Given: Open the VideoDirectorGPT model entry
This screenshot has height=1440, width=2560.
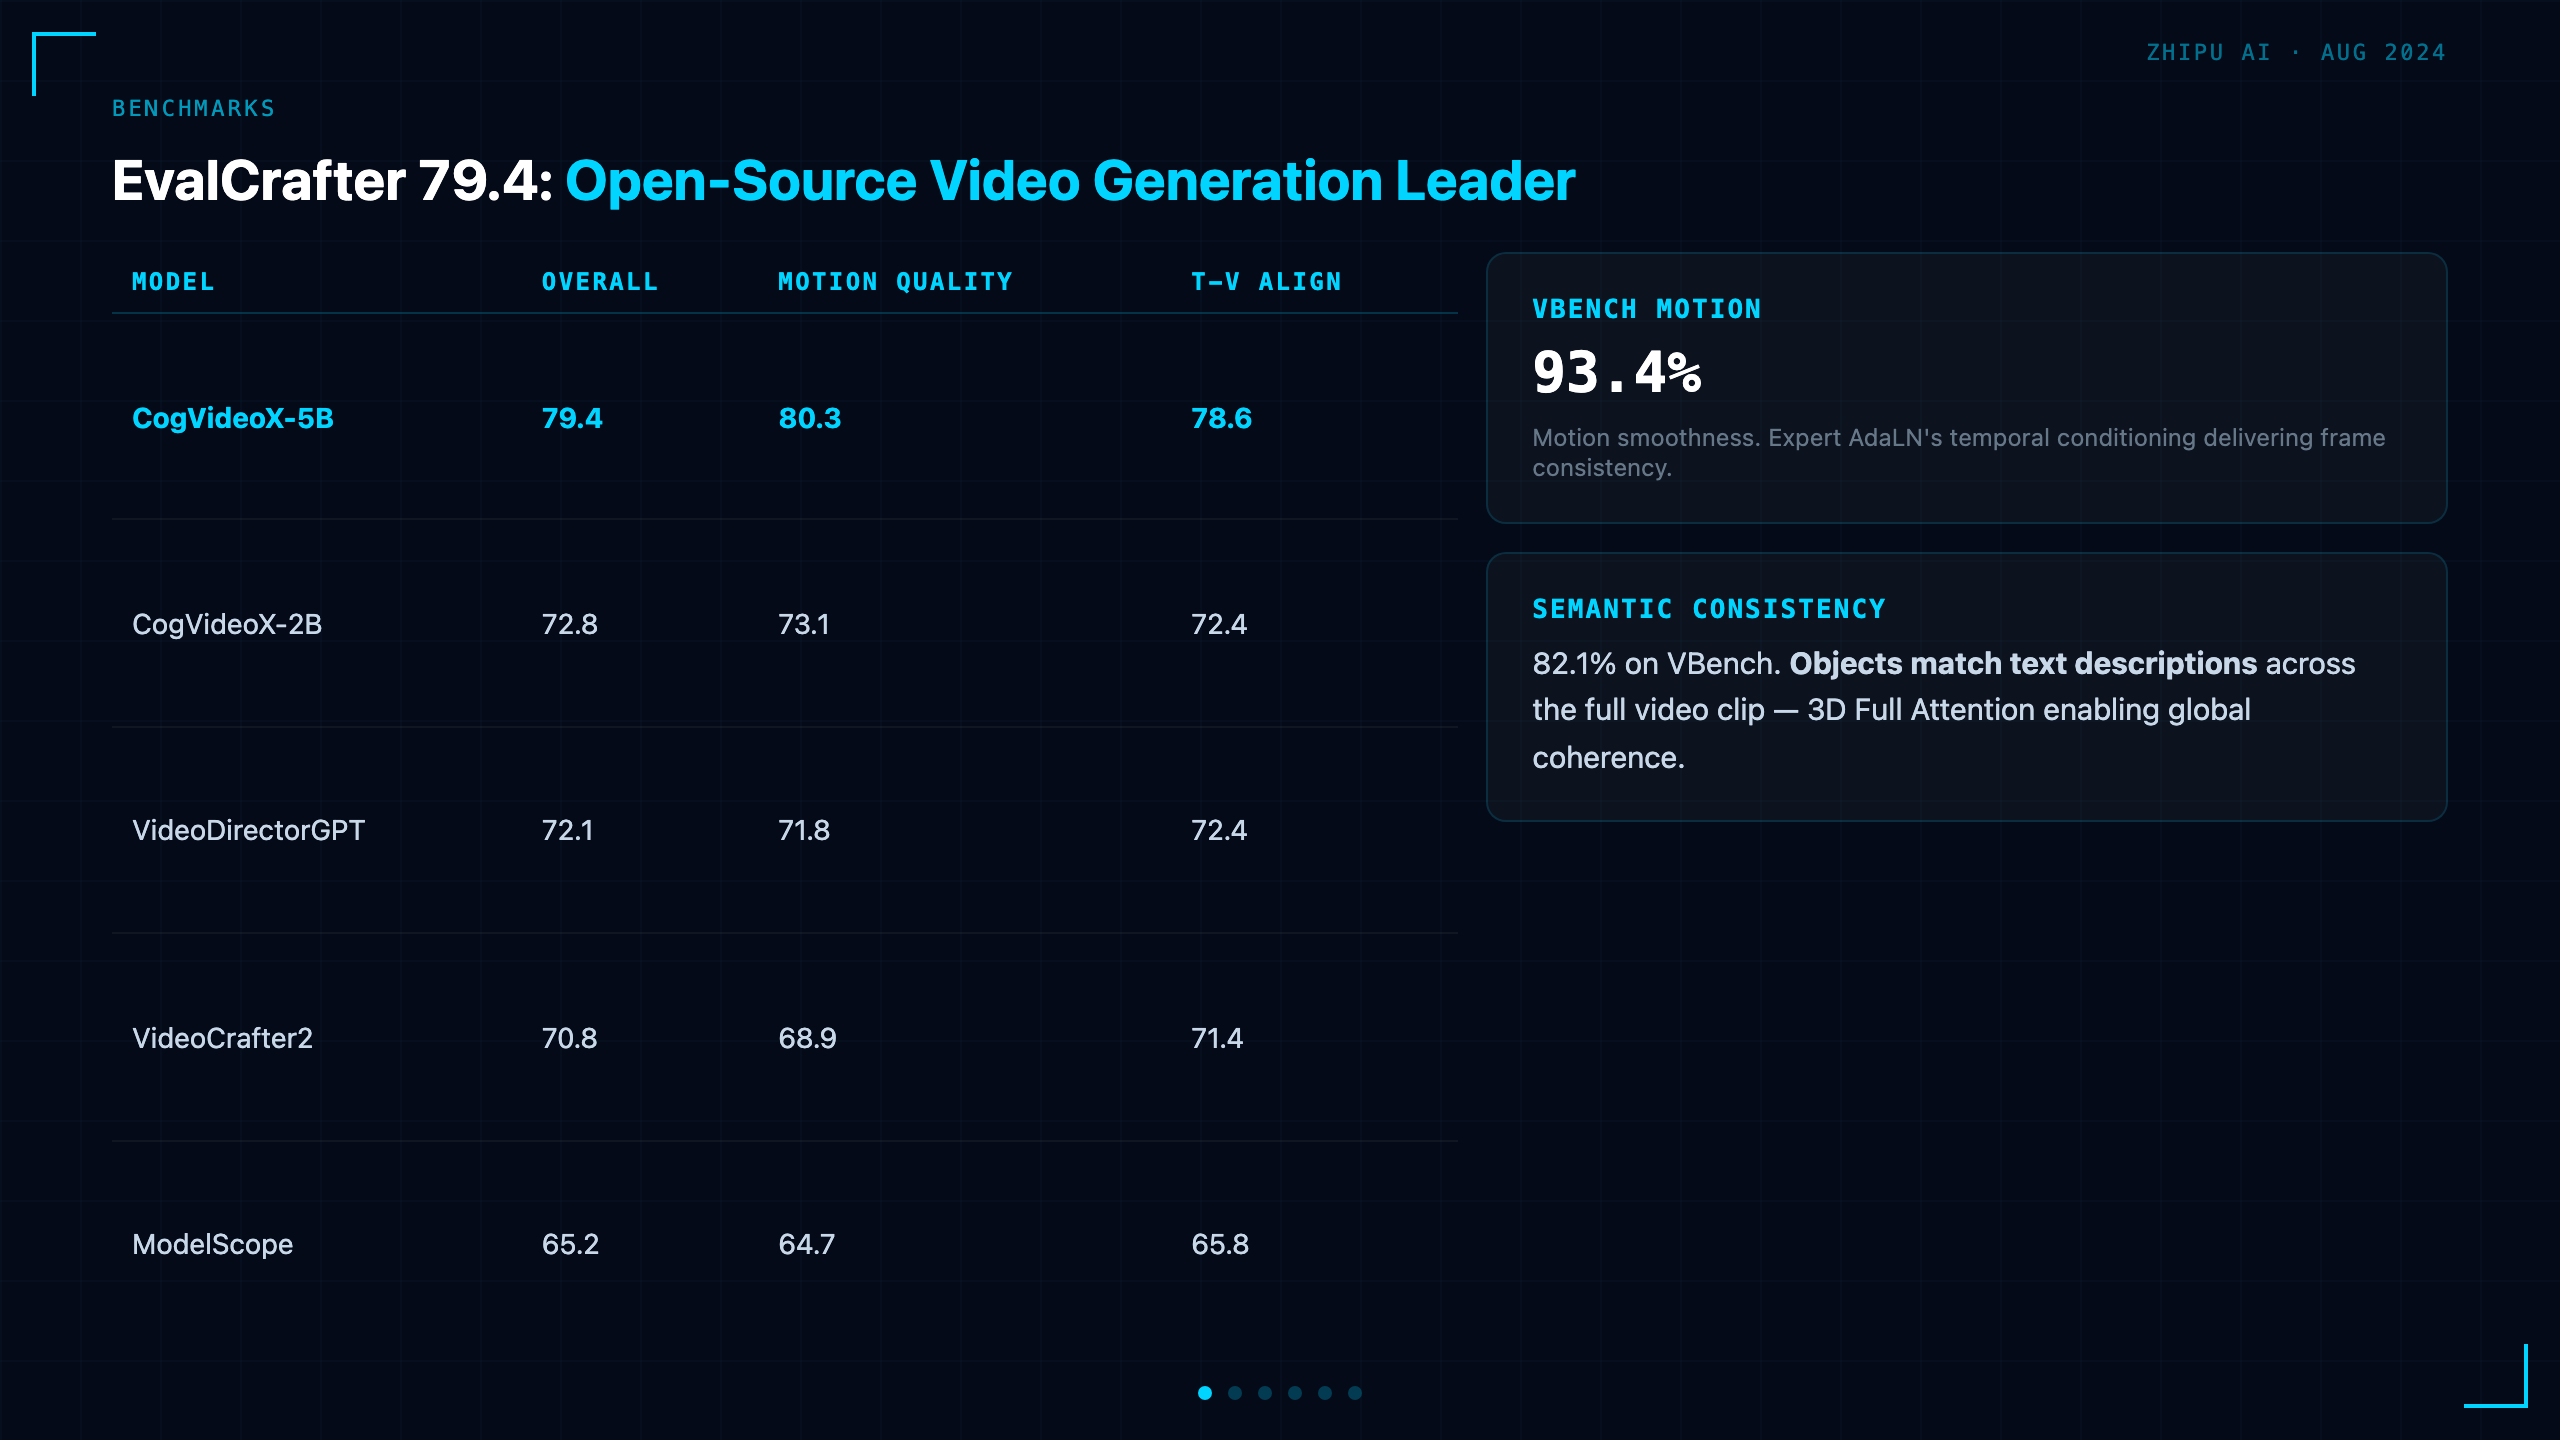Looking at the screenshot, I should 248,830.
